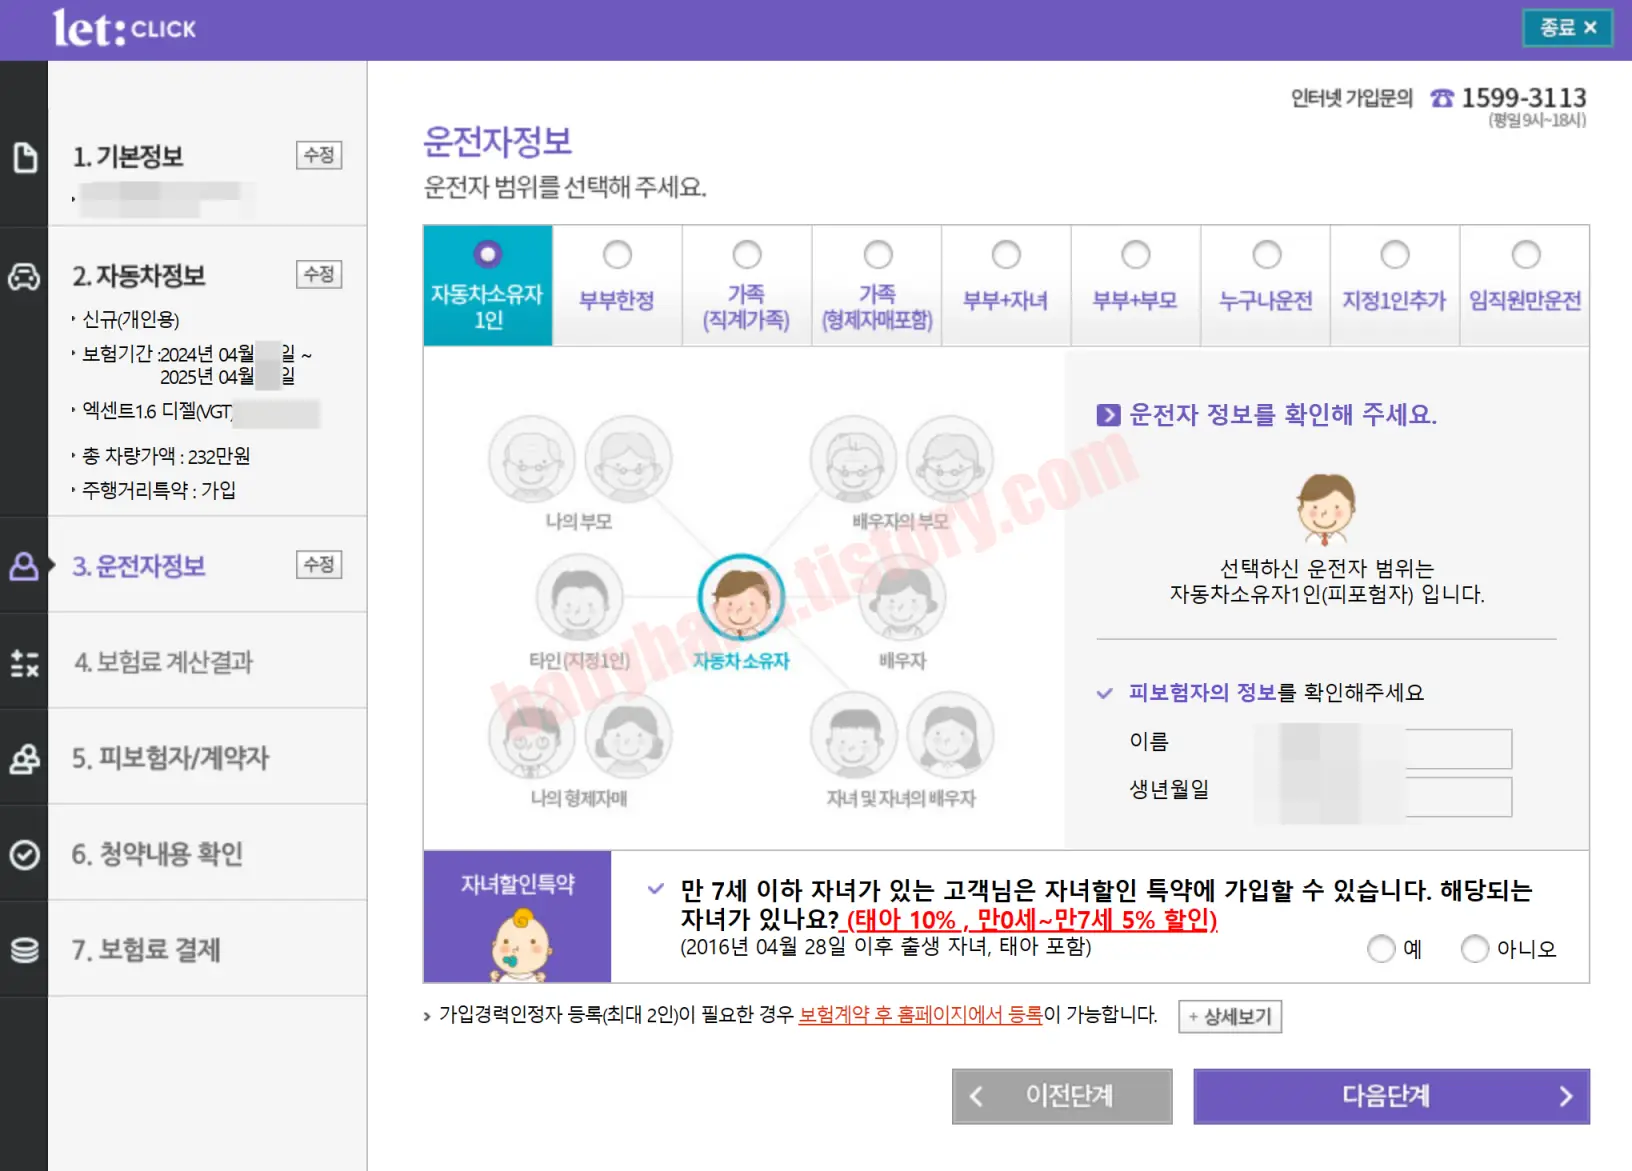Click the 나의 형제자매 avatar

tap(580, 736)
